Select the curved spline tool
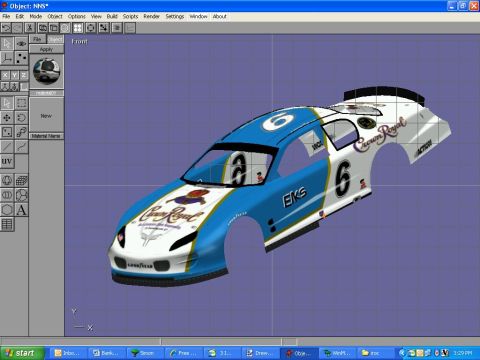This screenshot has width=480, height=360. click(21, 147)
